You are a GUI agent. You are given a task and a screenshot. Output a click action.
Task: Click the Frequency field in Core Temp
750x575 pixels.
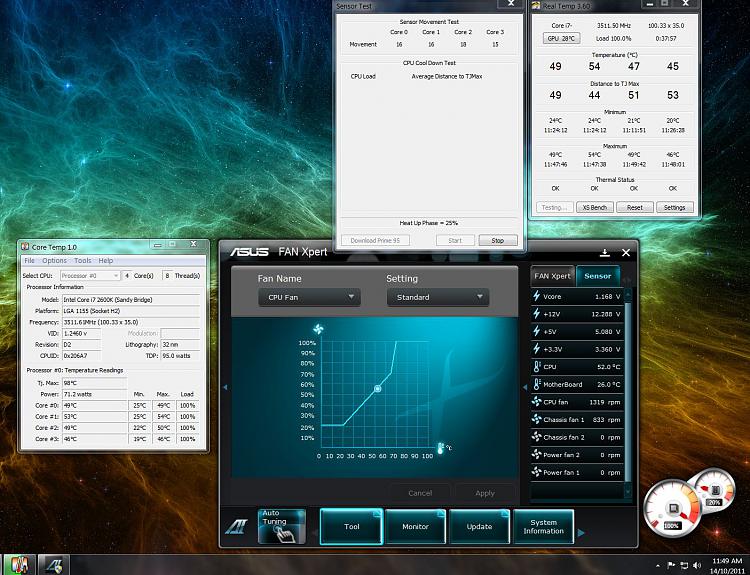(131, 322)
